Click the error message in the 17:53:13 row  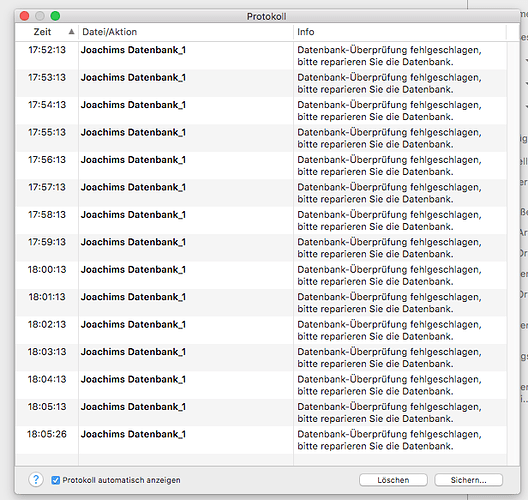pos(389,84)
